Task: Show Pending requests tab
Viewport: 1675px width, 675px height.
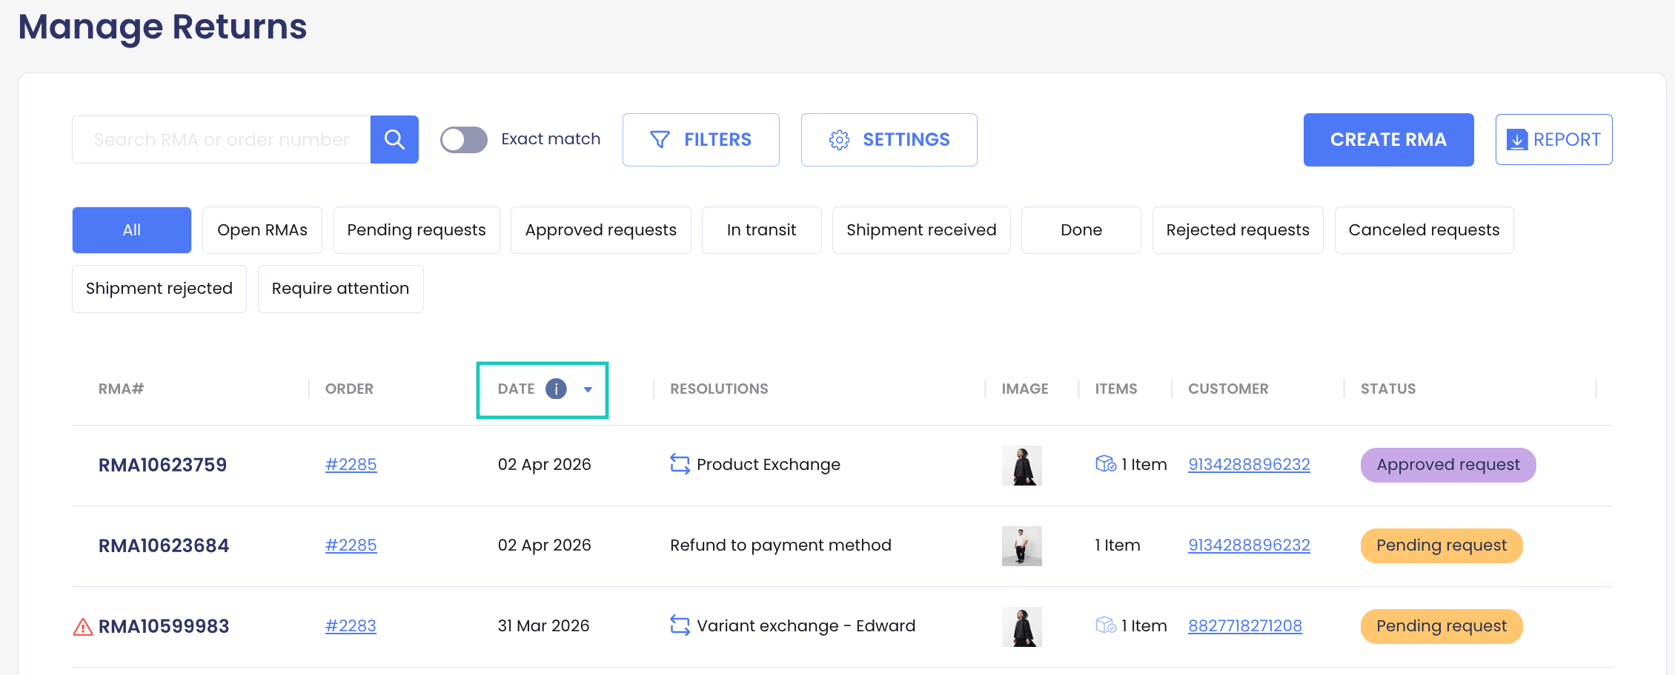Action: [x=416, y=230]
